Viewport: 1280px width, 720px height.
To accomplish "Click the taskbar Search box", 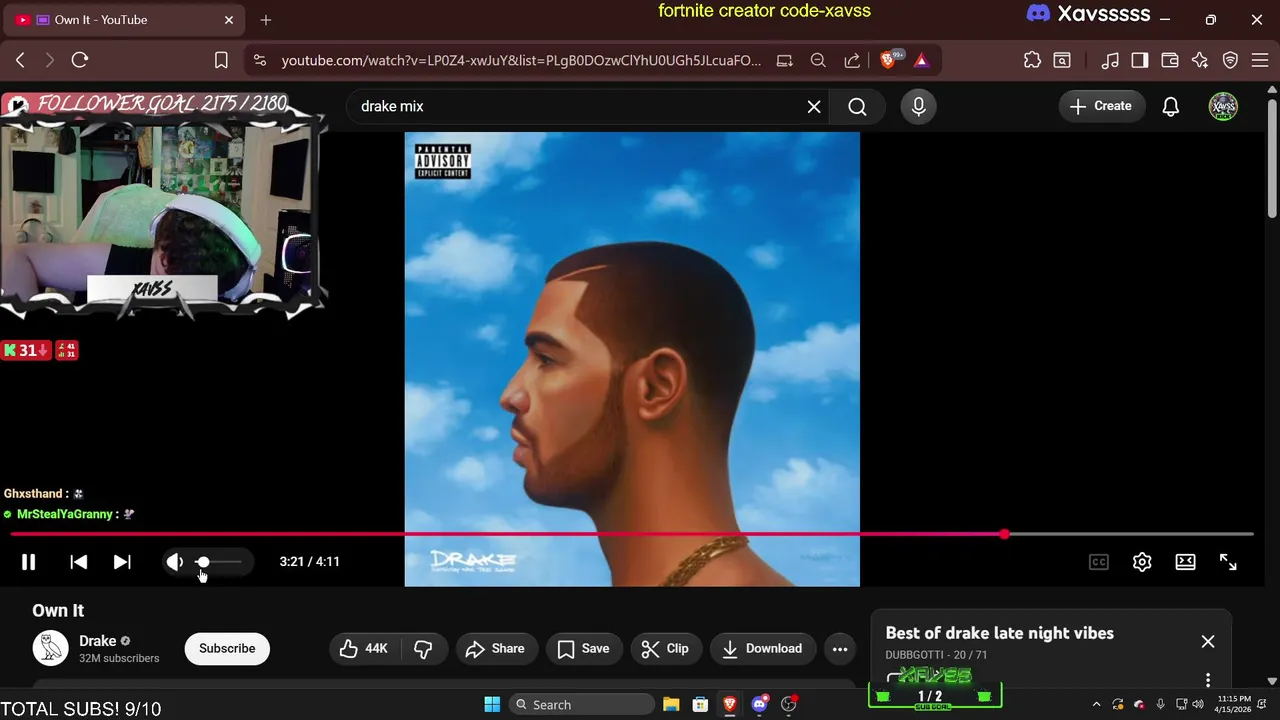I will [x=582, y=704].
